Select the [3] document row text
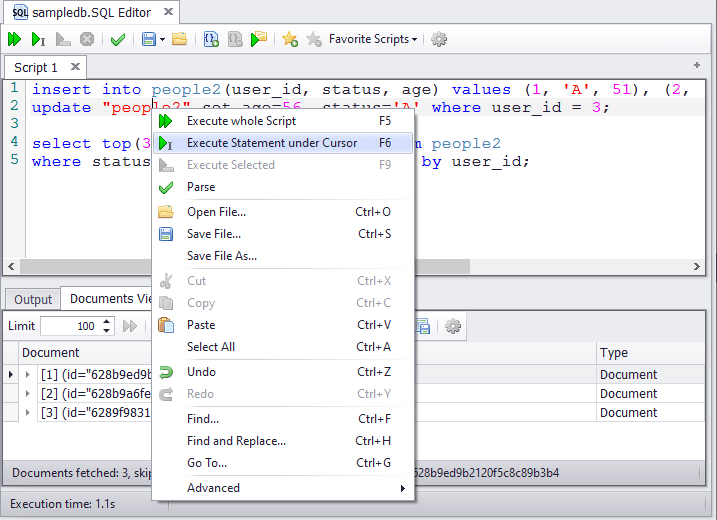The image size is (717, 520). [x=96, y=413]
